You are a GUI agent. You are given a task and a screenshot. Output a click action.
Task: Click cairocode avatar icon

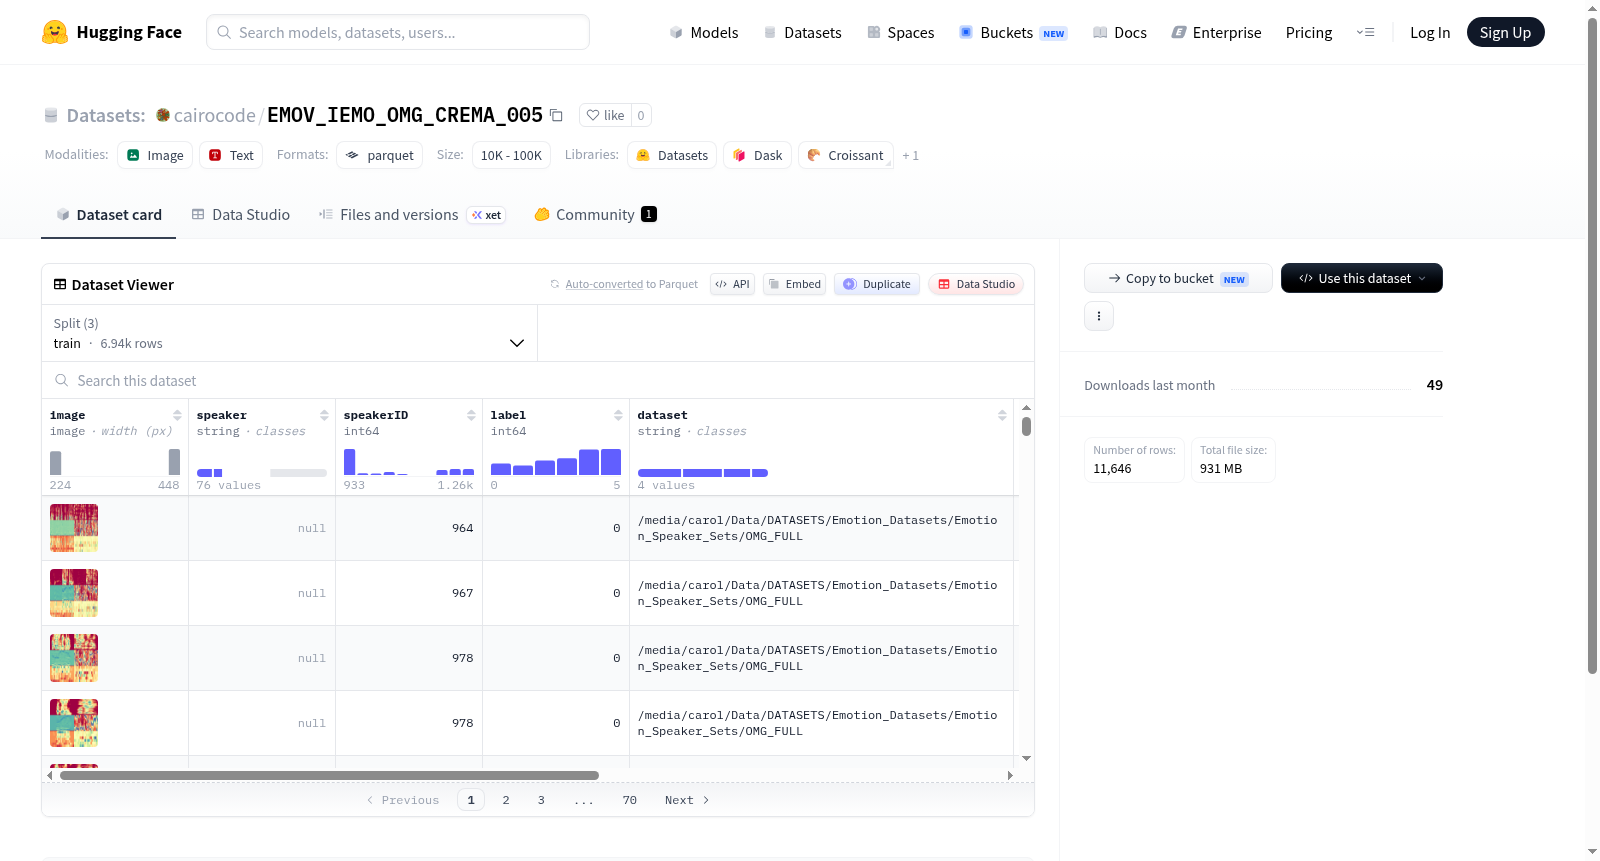pyautogui.click(x=163, y=115)
